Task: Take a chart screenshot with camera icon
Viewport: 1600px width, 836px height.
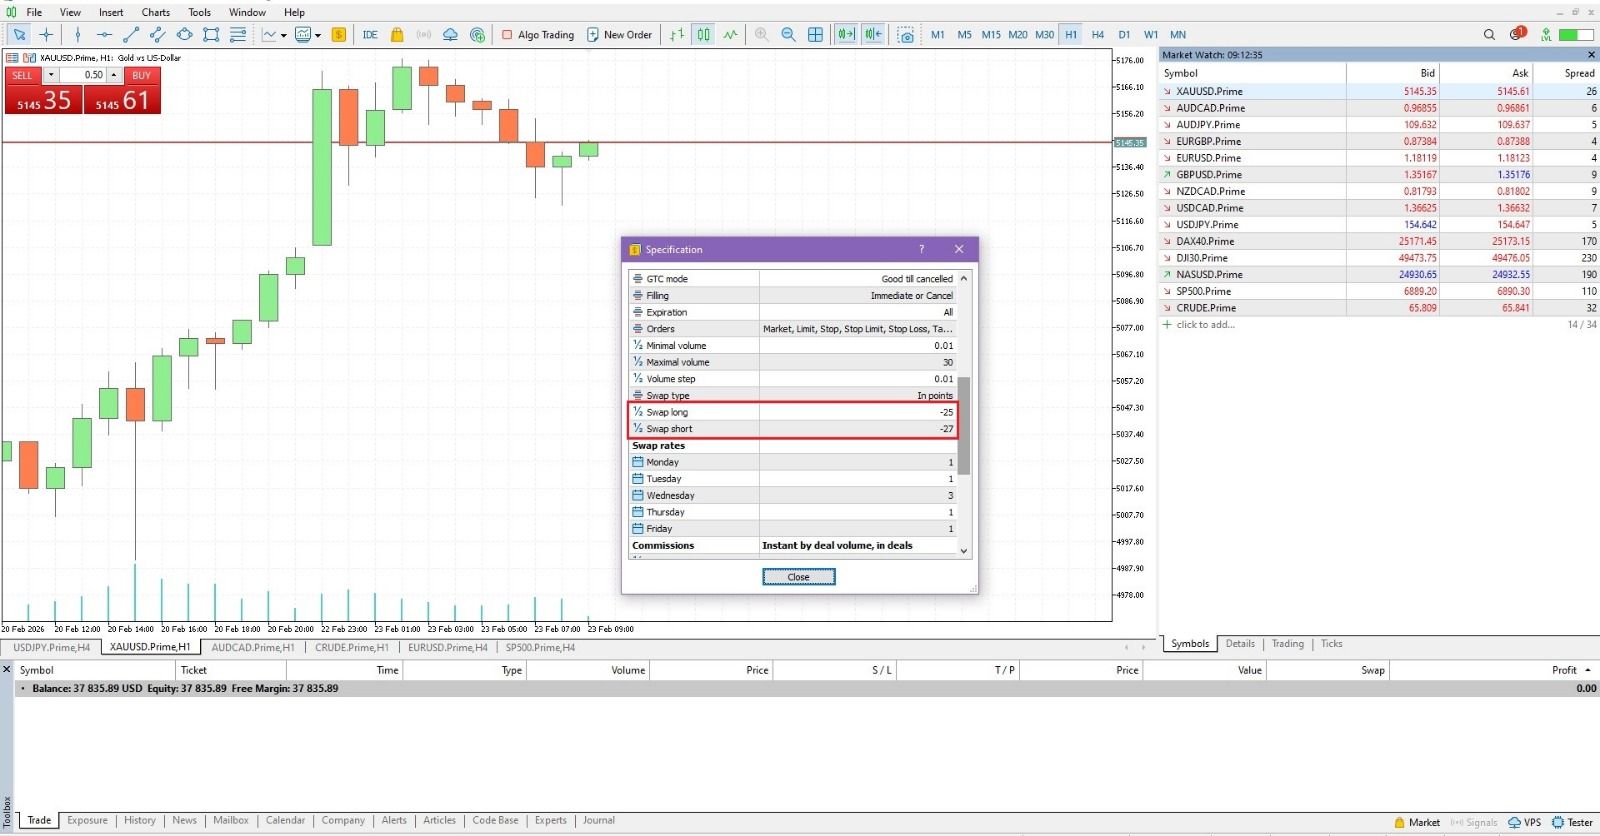Action: tap(906, 34)
